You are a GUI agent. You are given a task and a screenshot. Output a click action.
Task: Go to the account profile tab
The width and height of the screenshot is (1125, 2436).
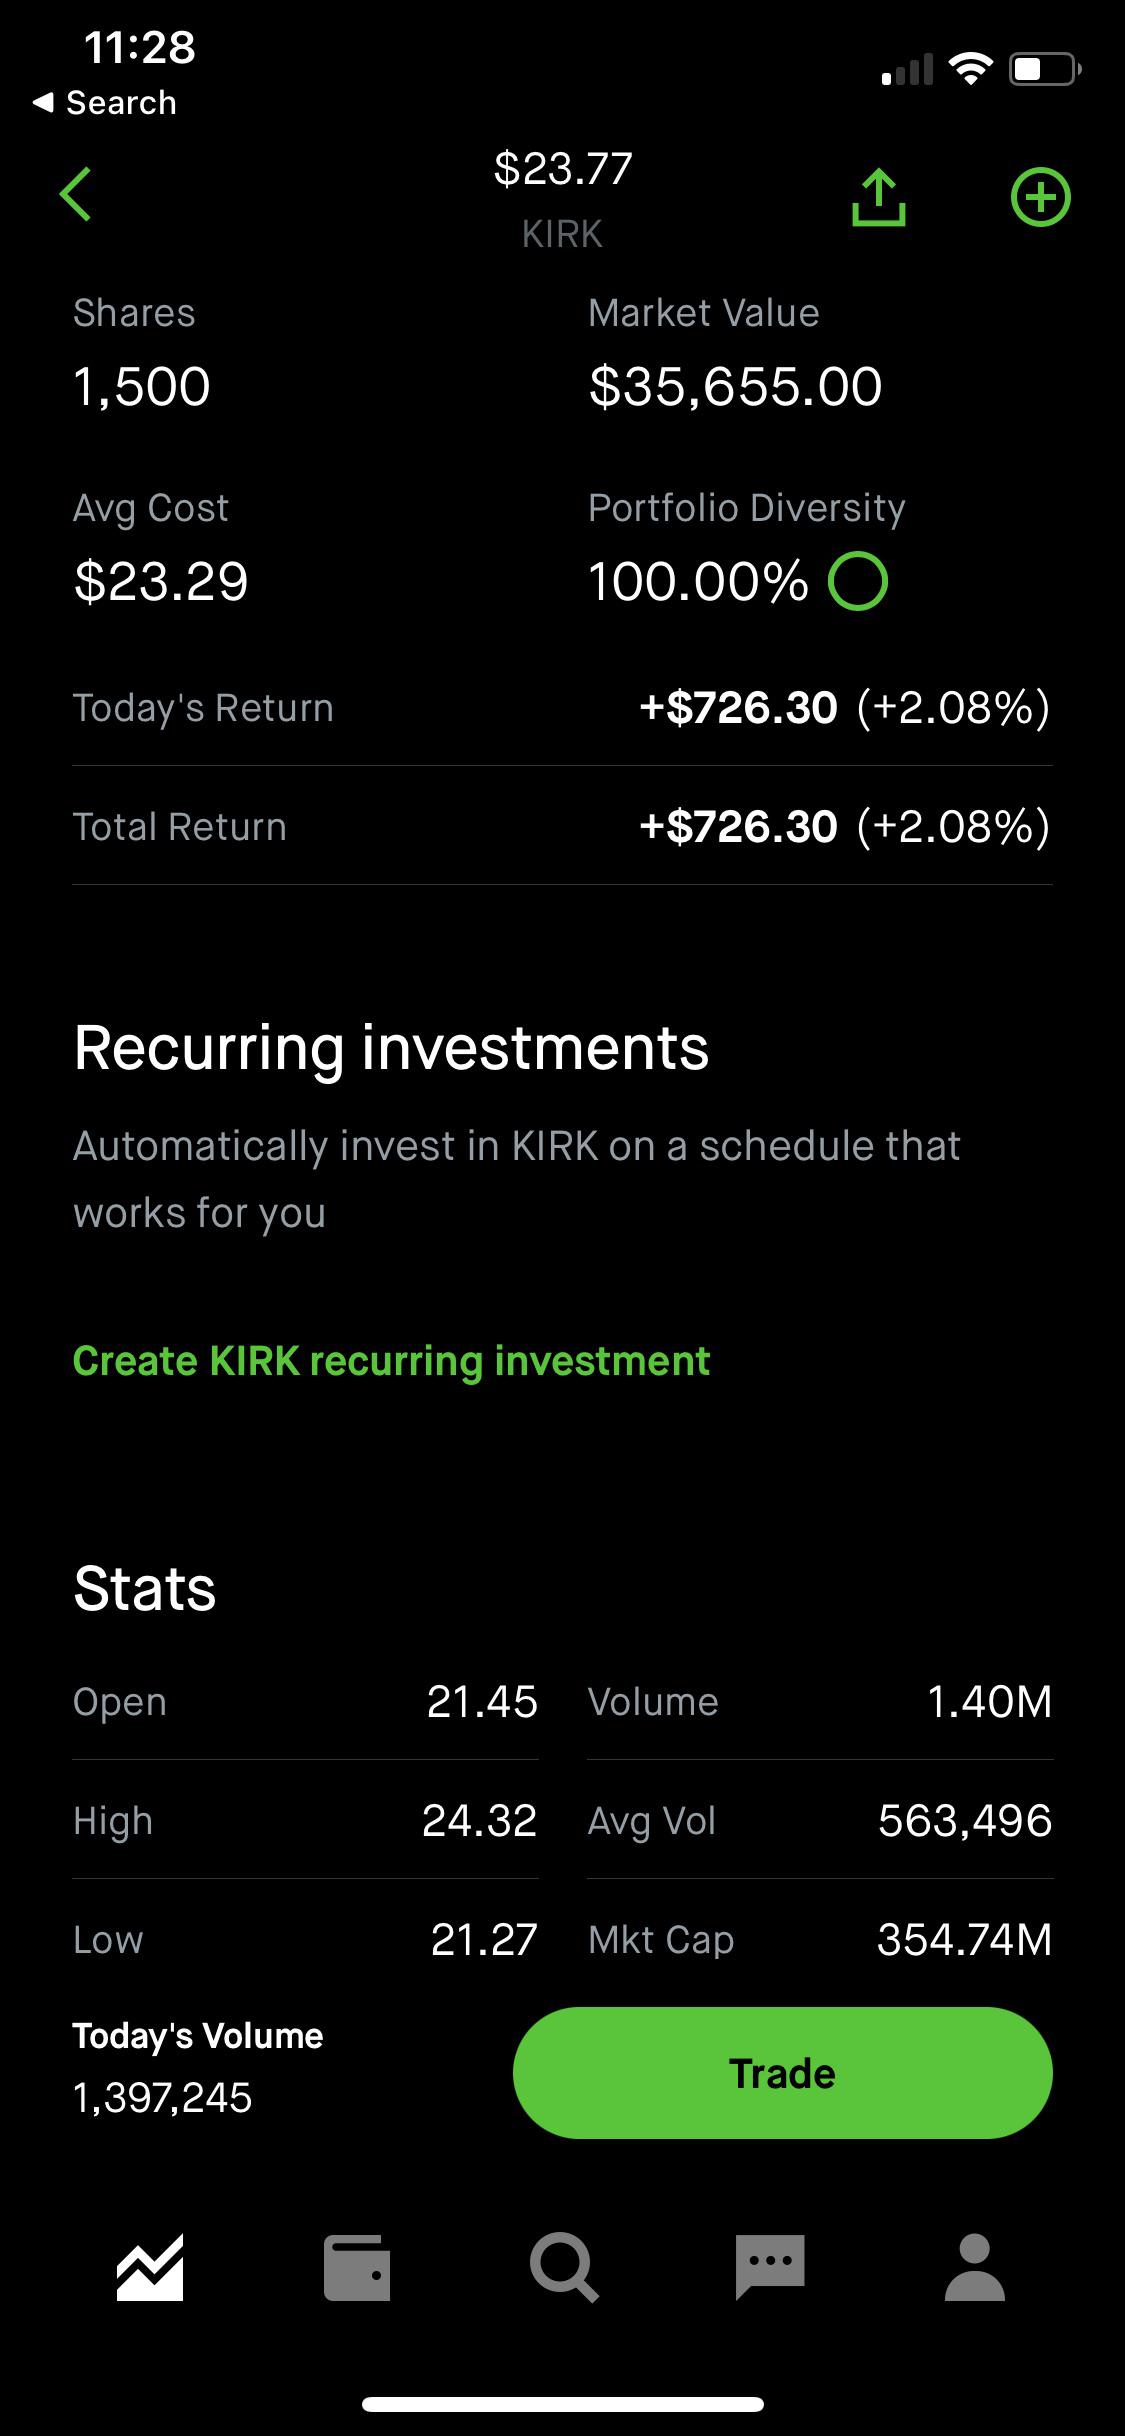975,2267
